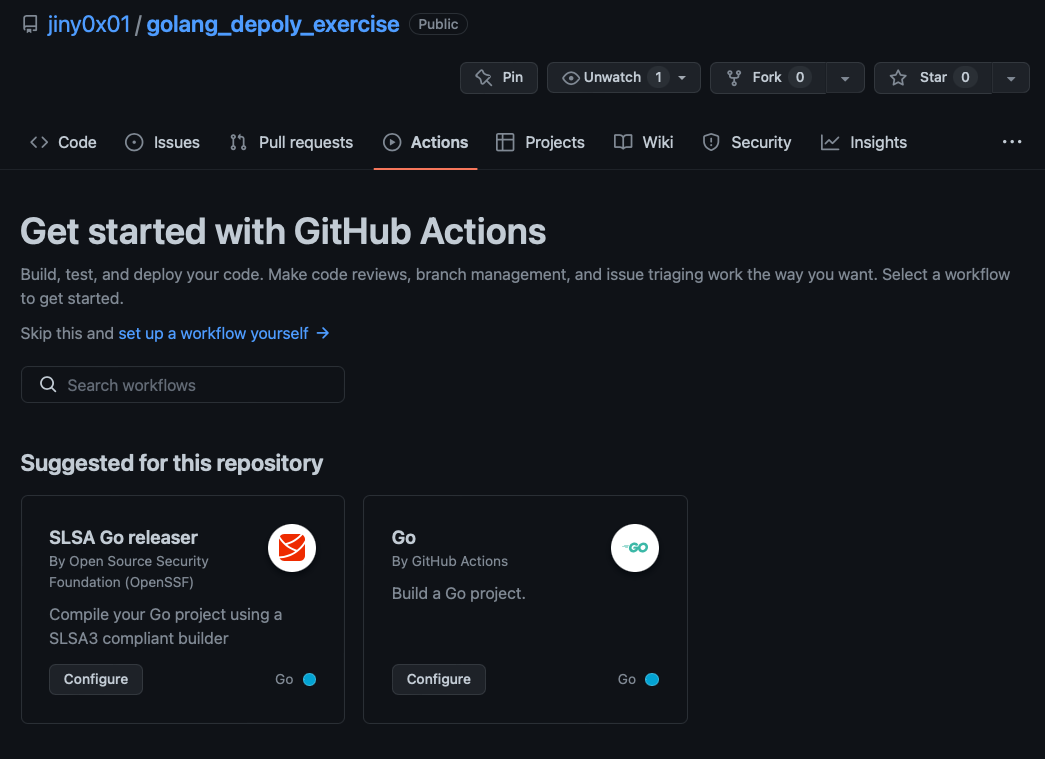Click the Go gopher logo thumbnail
1045x759 pixels.
click(634, 548)
